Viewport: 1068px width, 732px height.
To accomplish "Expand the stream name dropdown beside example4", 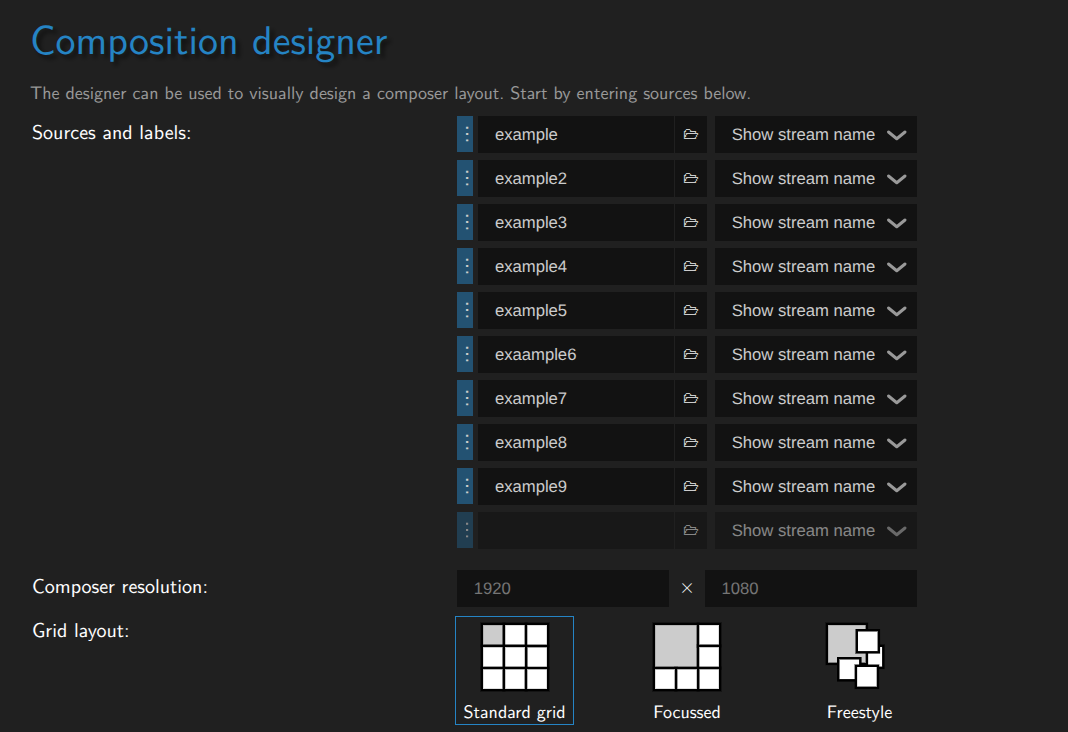I will (x=815, y=266).
